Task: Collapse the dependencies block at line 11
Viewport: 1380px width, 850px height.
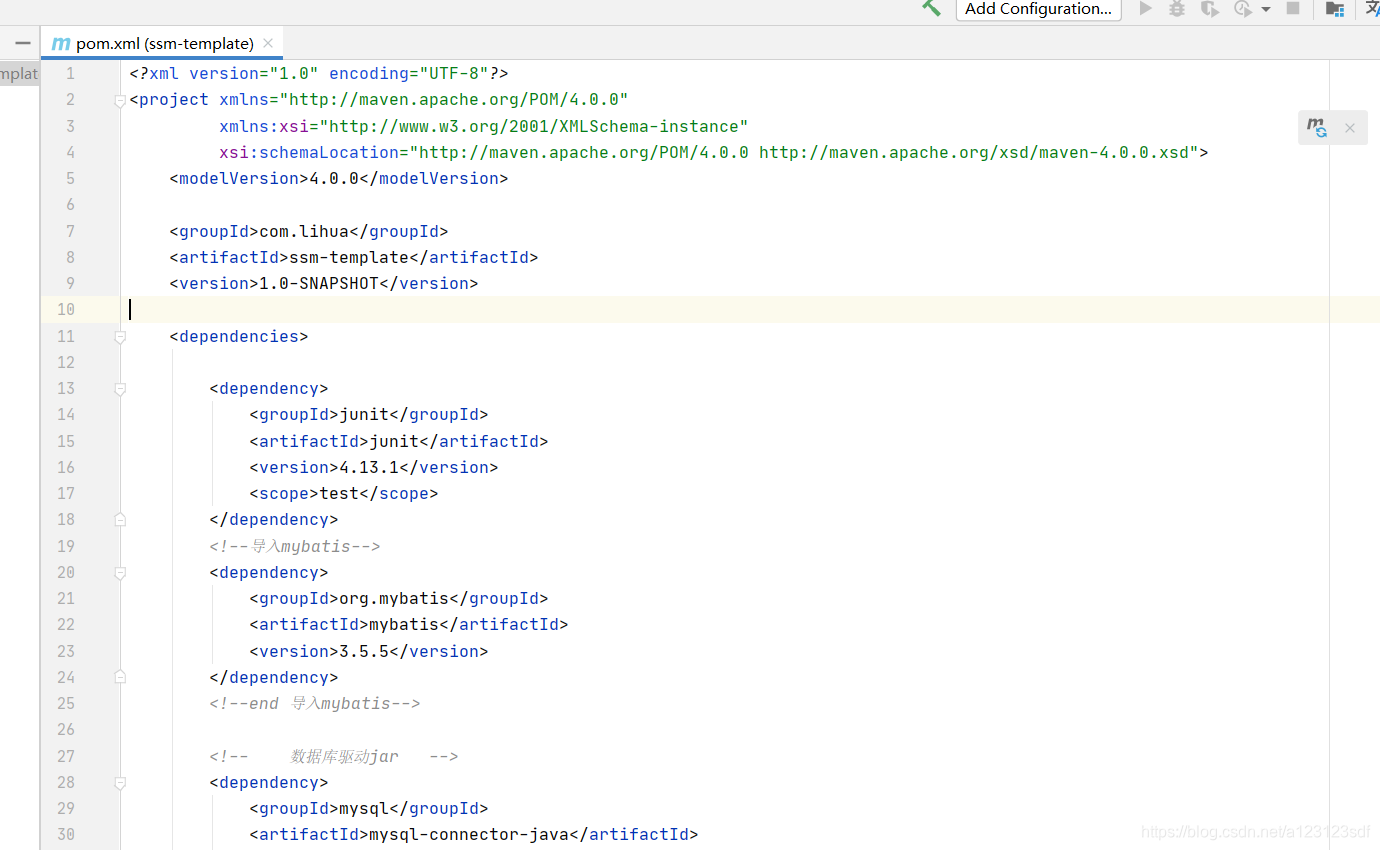Action: [120, 337]
